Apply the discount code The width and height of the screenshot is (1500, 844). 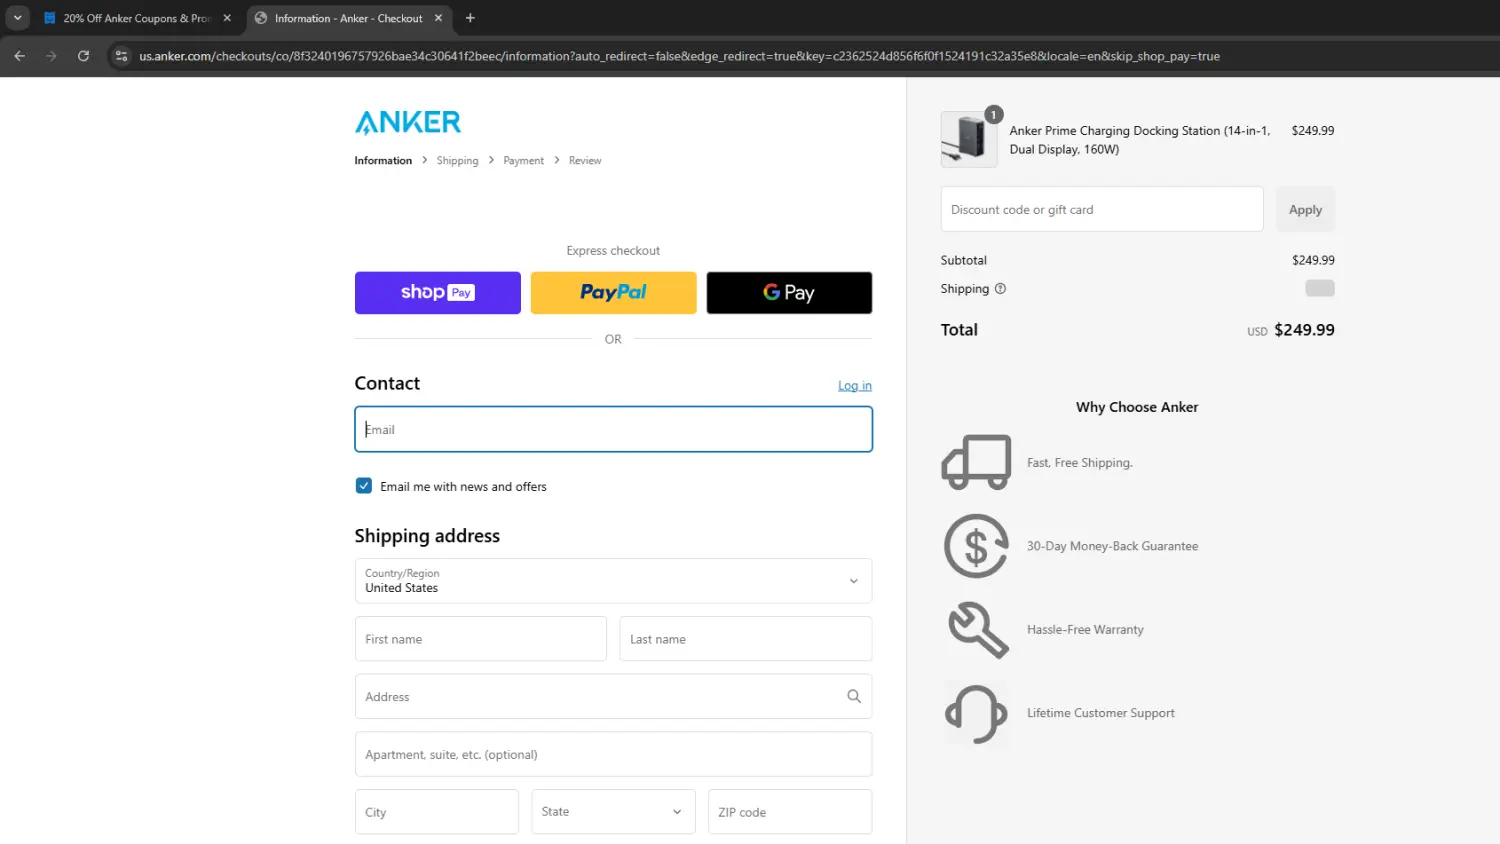point(1305,209)
